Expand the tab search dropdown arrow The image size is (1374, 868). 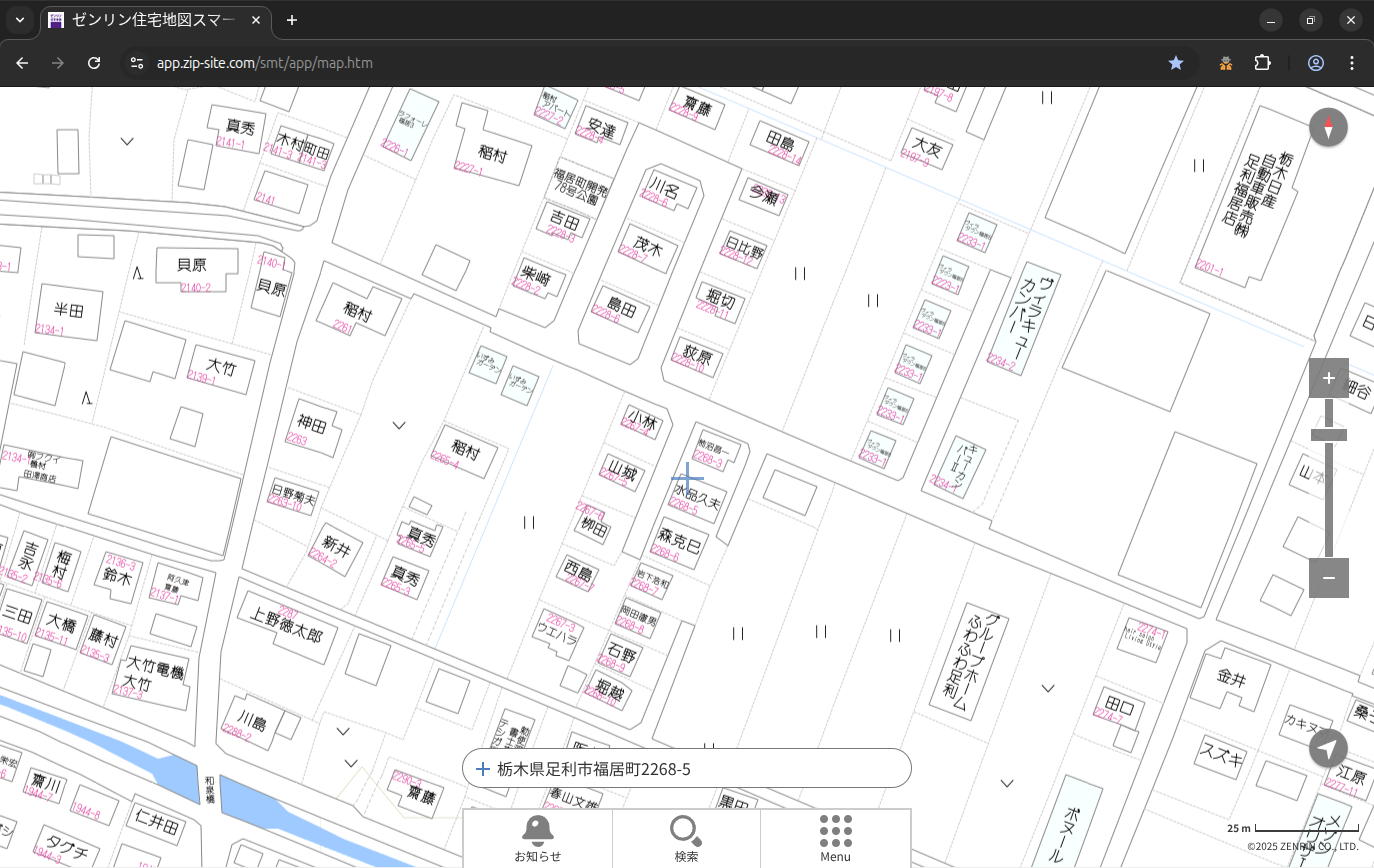pos(20,20)
